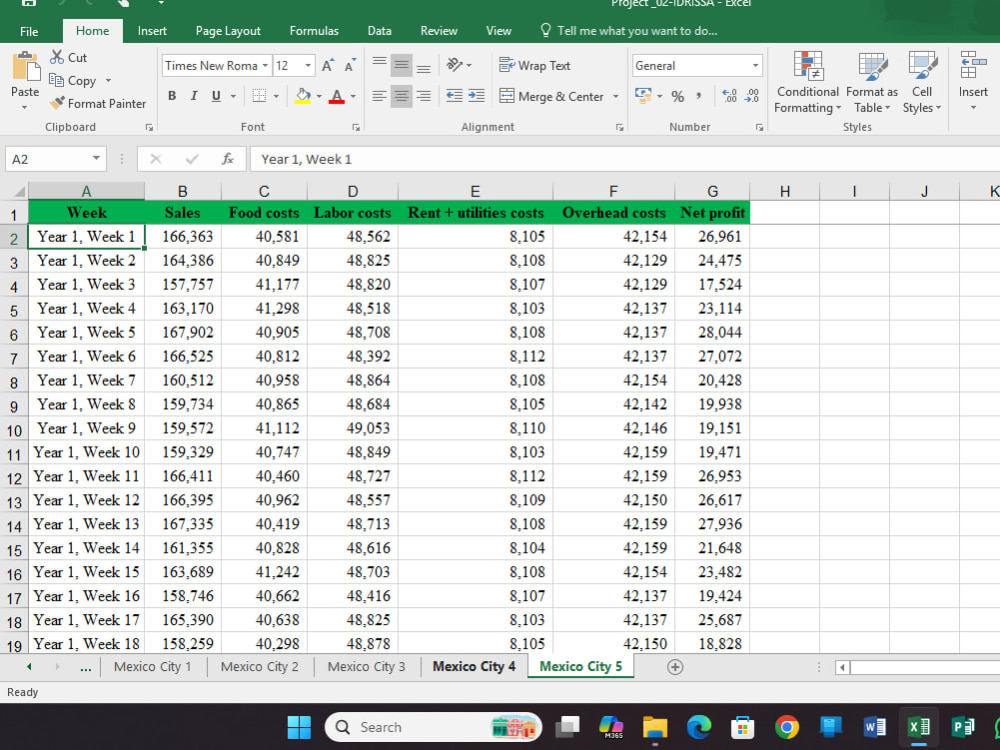
Task: Click the text orientation icon
Action: (x=455, y=64)
